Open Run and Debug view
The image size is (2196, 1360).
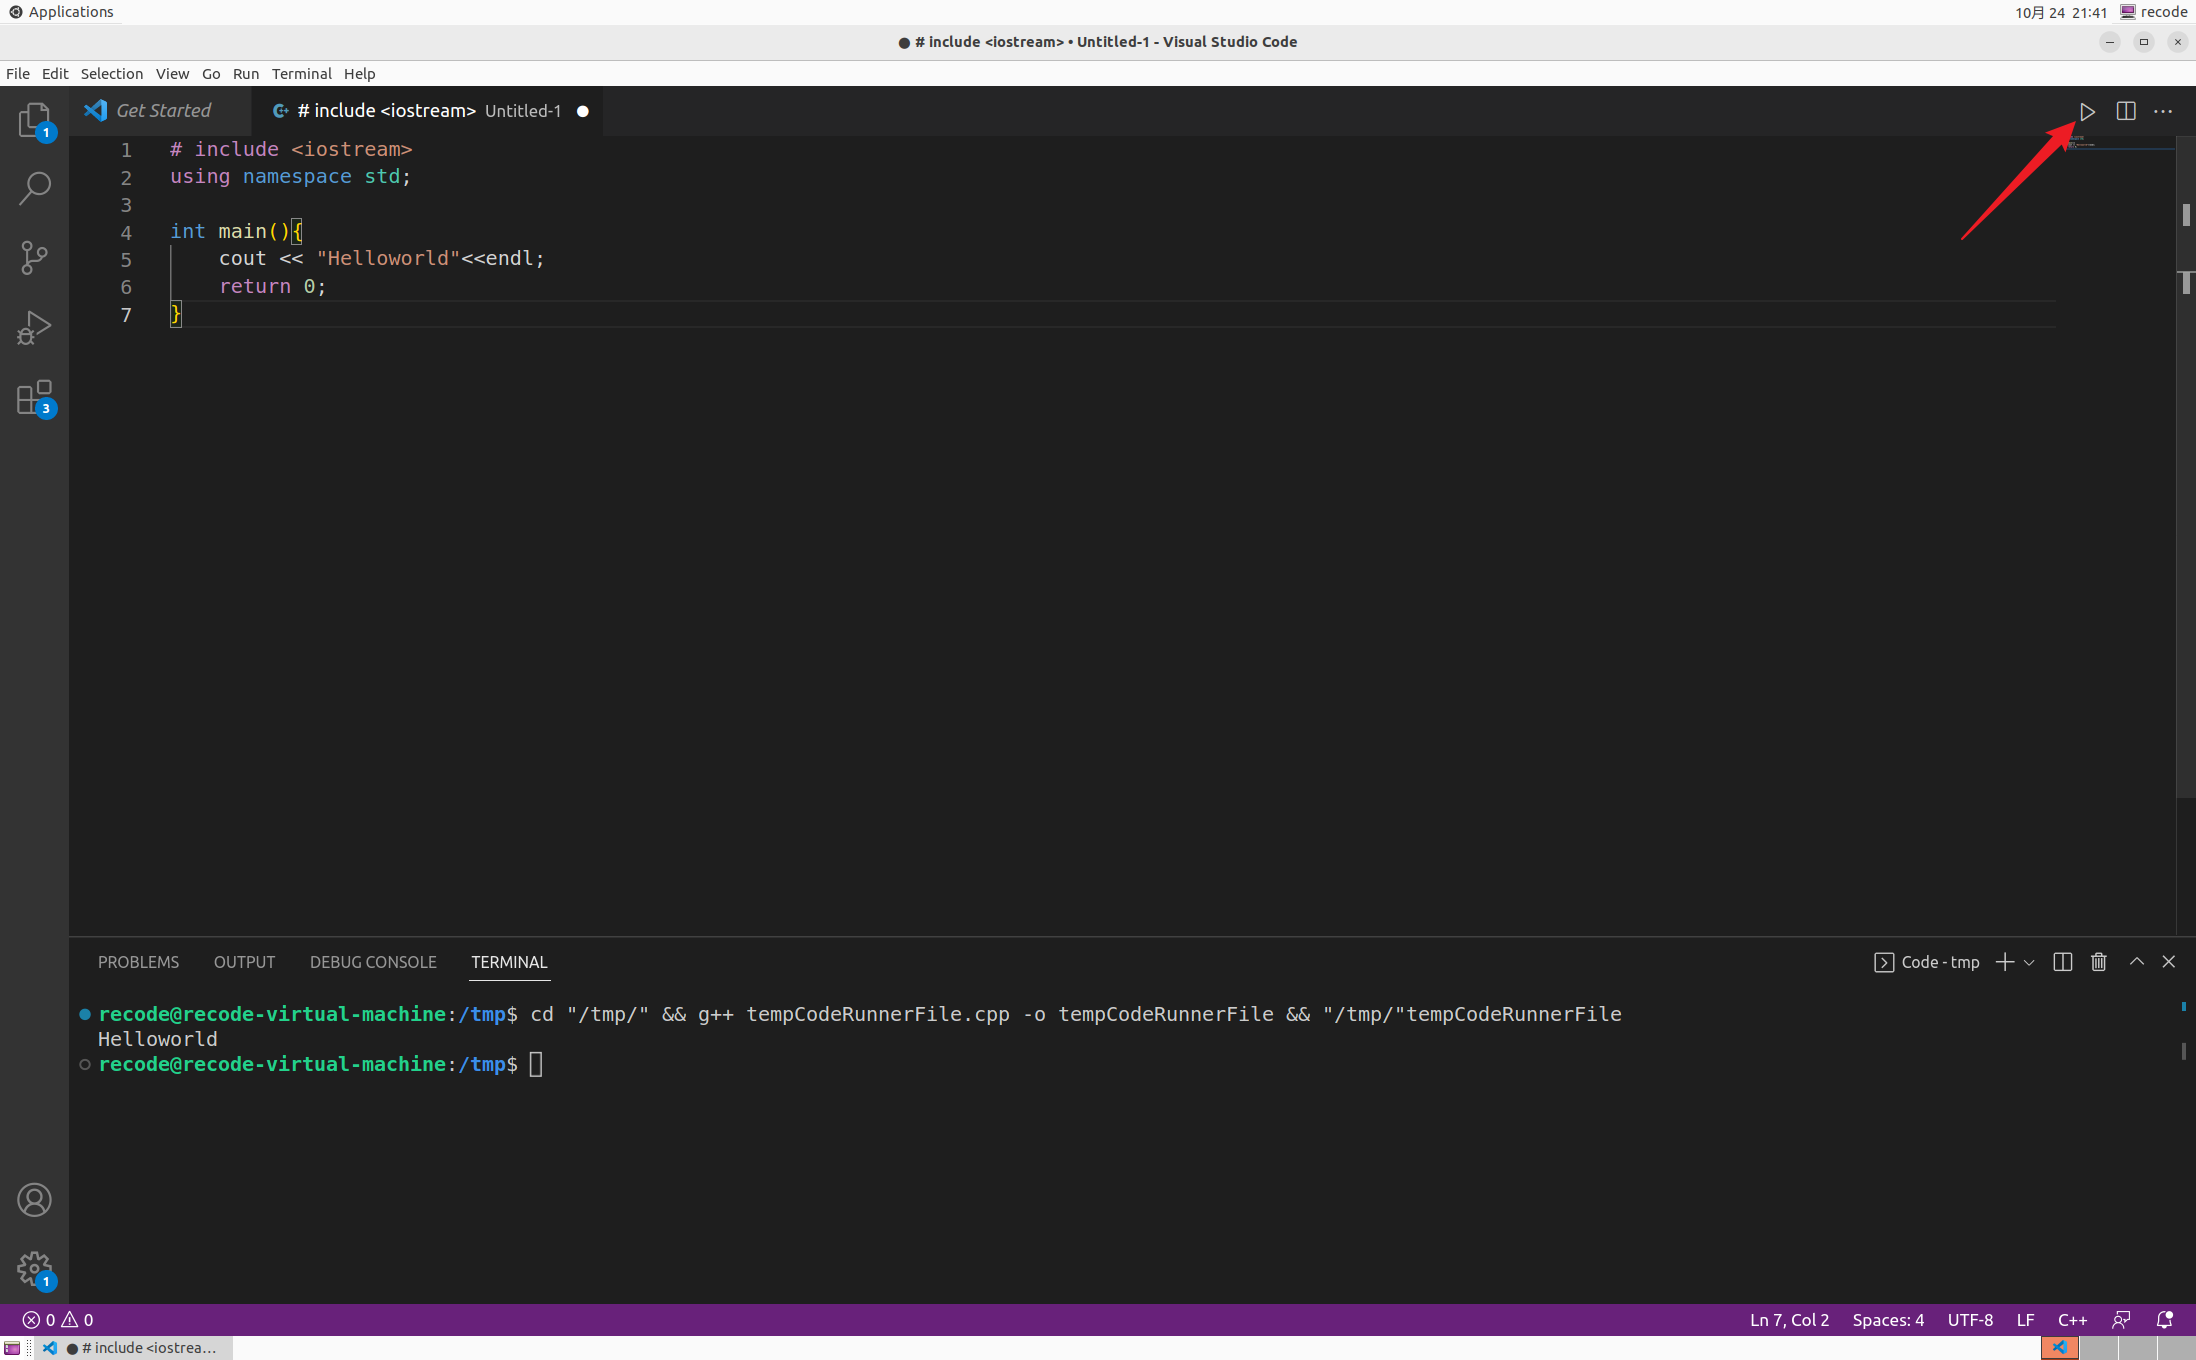34,327
